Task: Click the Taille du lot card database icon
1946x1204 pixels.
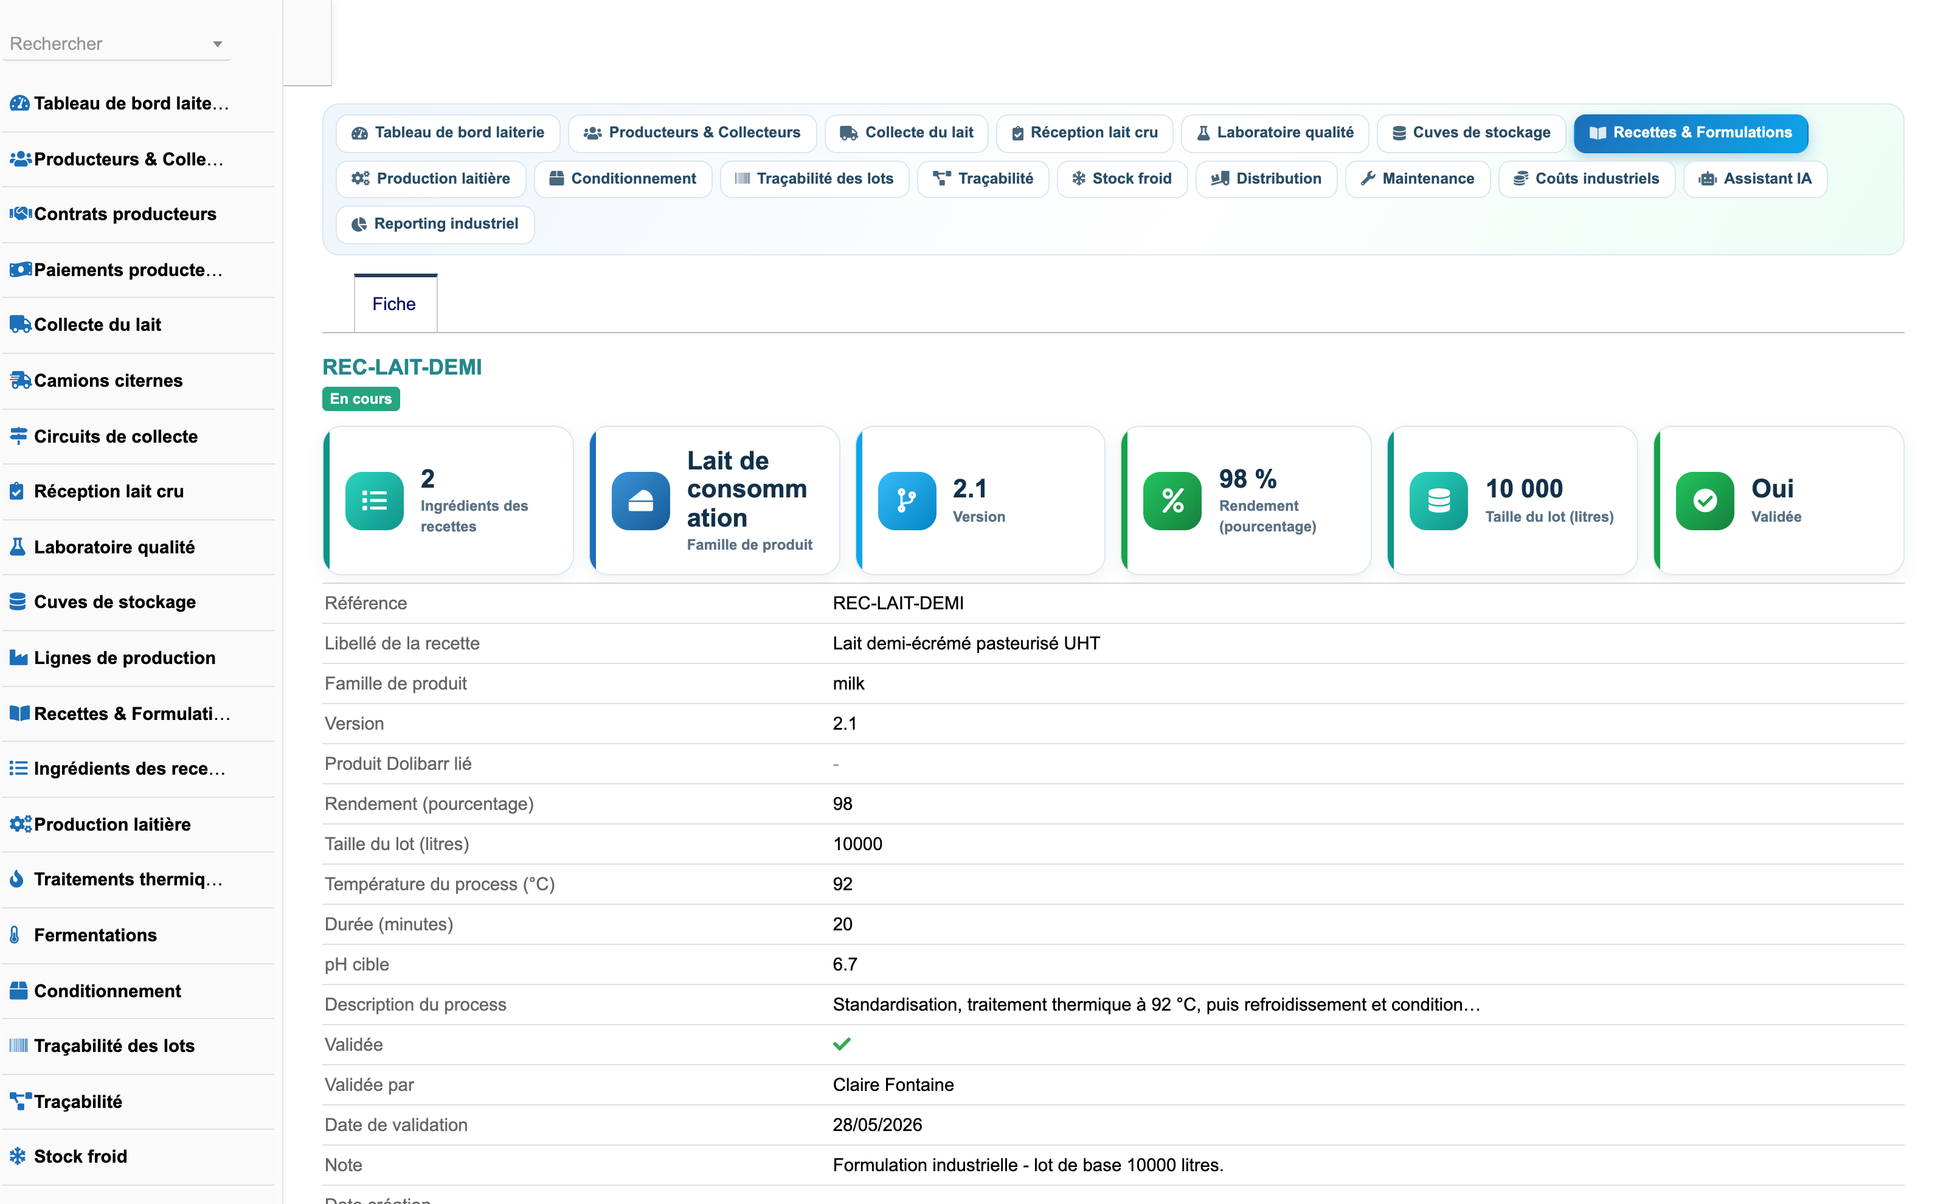Action: coord(1439,501)
